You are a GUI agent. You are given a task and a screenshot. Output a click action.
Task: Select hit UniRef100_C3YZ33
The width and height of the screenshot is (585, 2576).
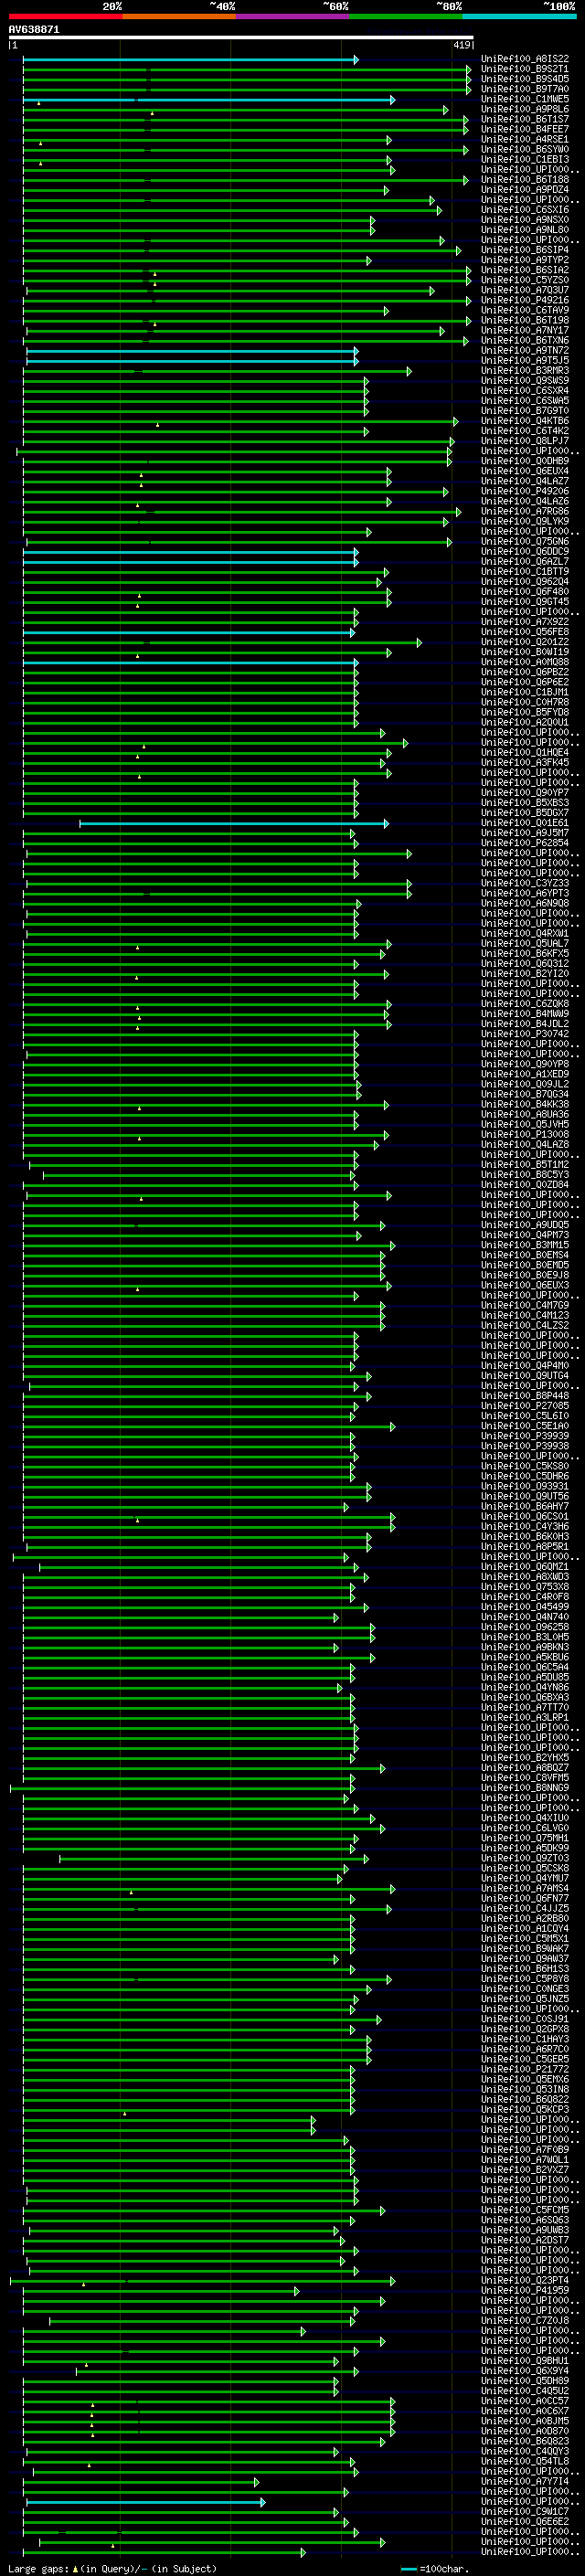pos(525,883)
